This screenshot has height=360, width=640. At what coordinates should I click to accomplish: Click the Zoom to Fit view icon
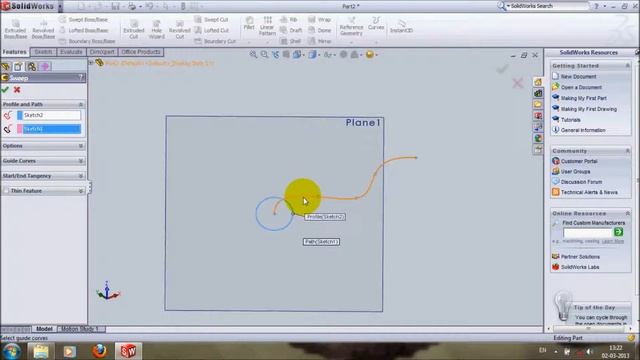[253, 54]
